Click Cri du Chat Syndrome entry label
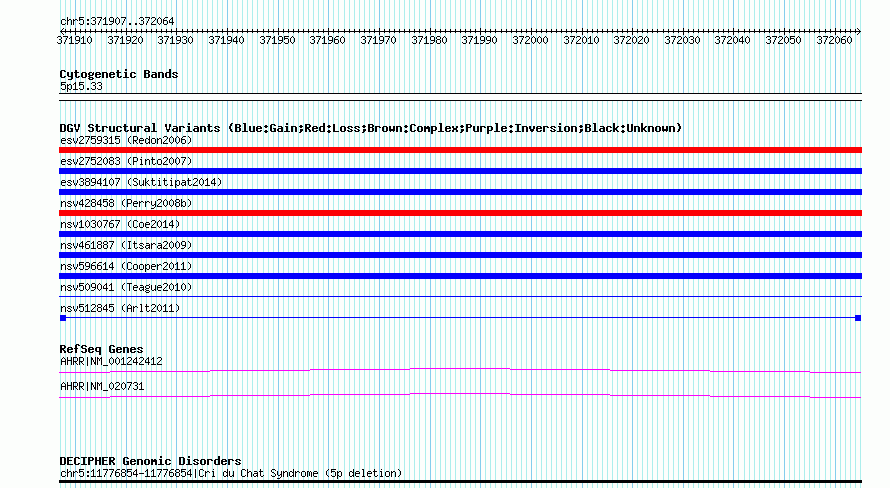This screenshot has height=488, width=890. coord(231,473)
